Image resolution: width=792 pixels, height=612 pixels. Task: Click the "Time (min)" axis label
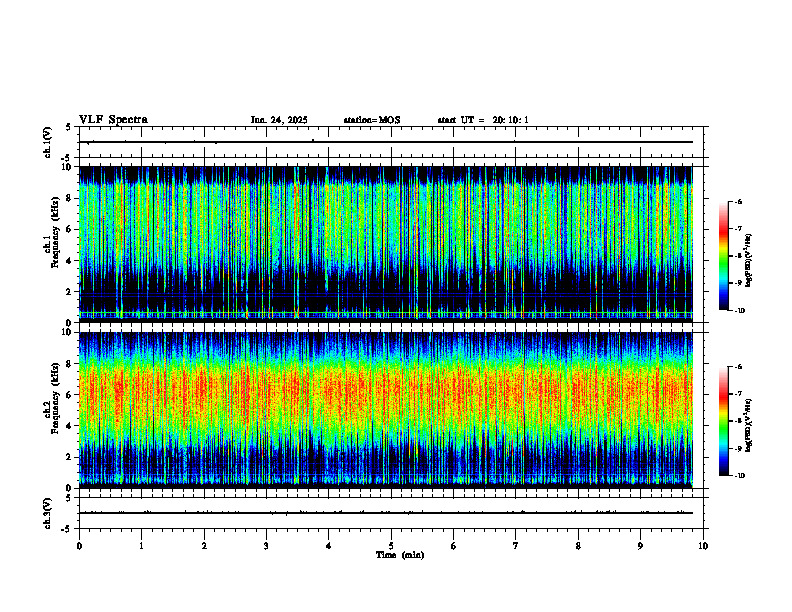click(x=400, y=555)
